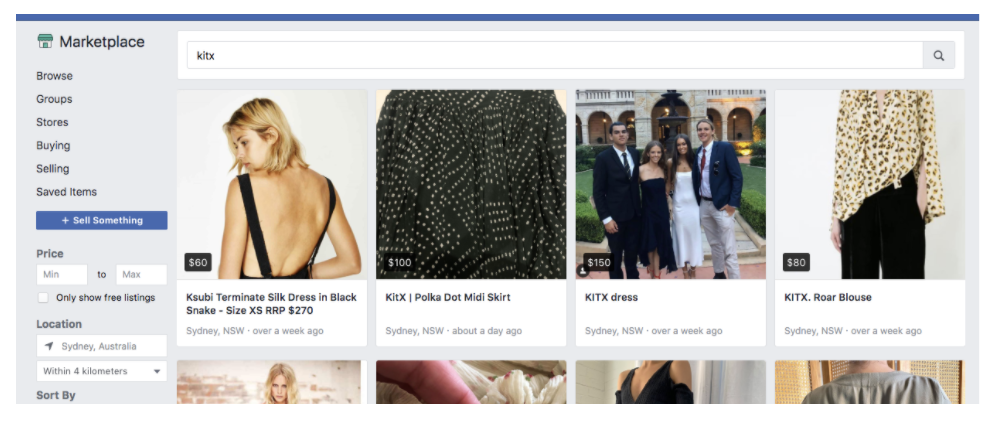
Task: Click the magnifier search button
Action: tap(939, 56)
